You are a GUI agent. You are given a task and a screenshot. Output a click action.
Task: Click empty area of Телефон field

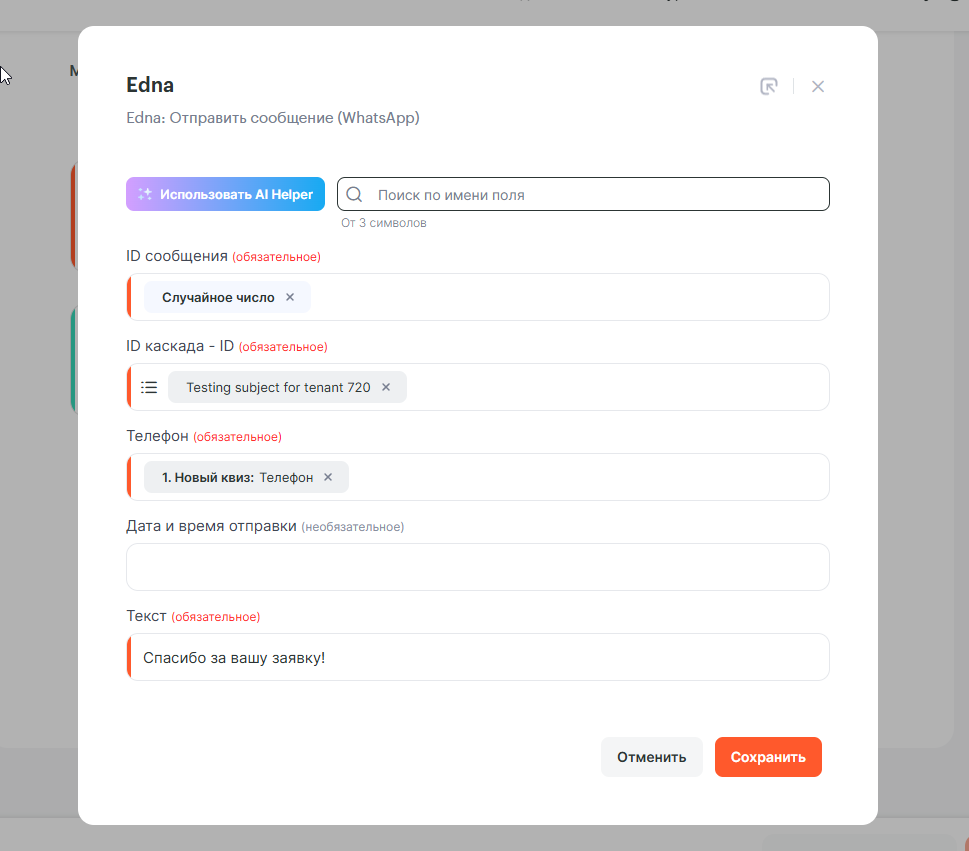[x=590, y=477]
